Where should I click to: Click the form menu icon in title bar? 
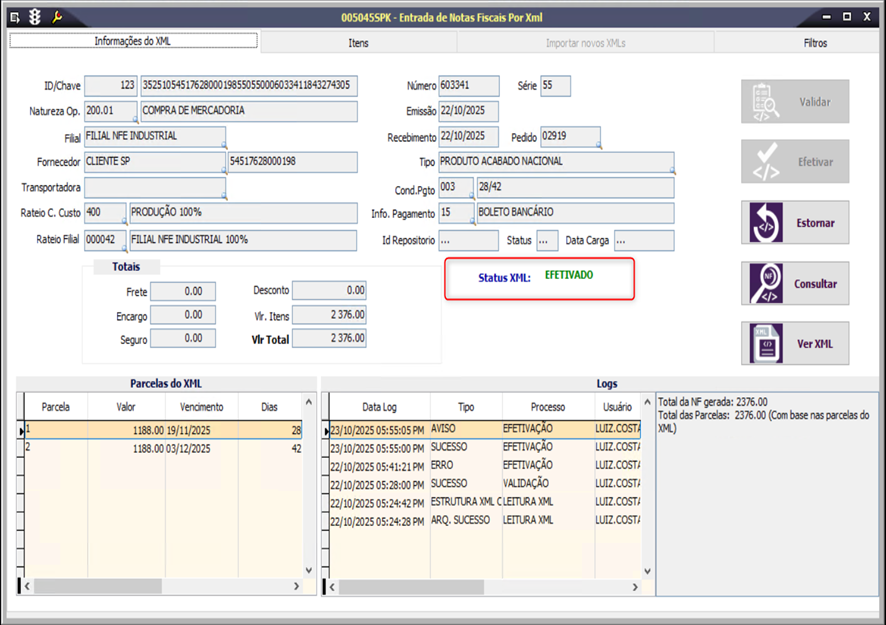[x=15, y=18]
